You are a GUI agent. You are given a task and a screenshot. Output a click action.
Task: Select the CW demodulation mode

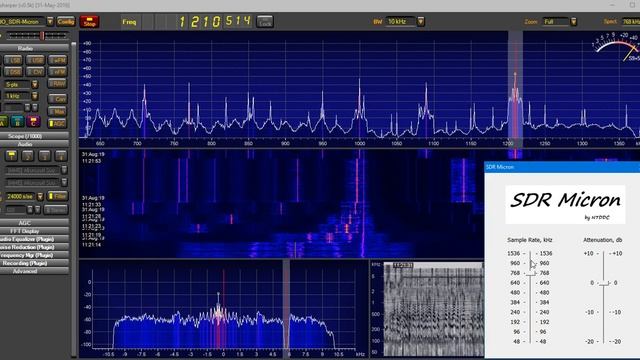coord(35,72)
